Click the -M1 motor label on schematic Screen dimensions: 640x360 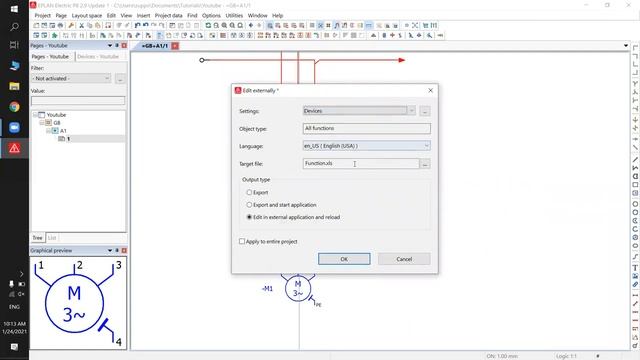click(267, 289)
